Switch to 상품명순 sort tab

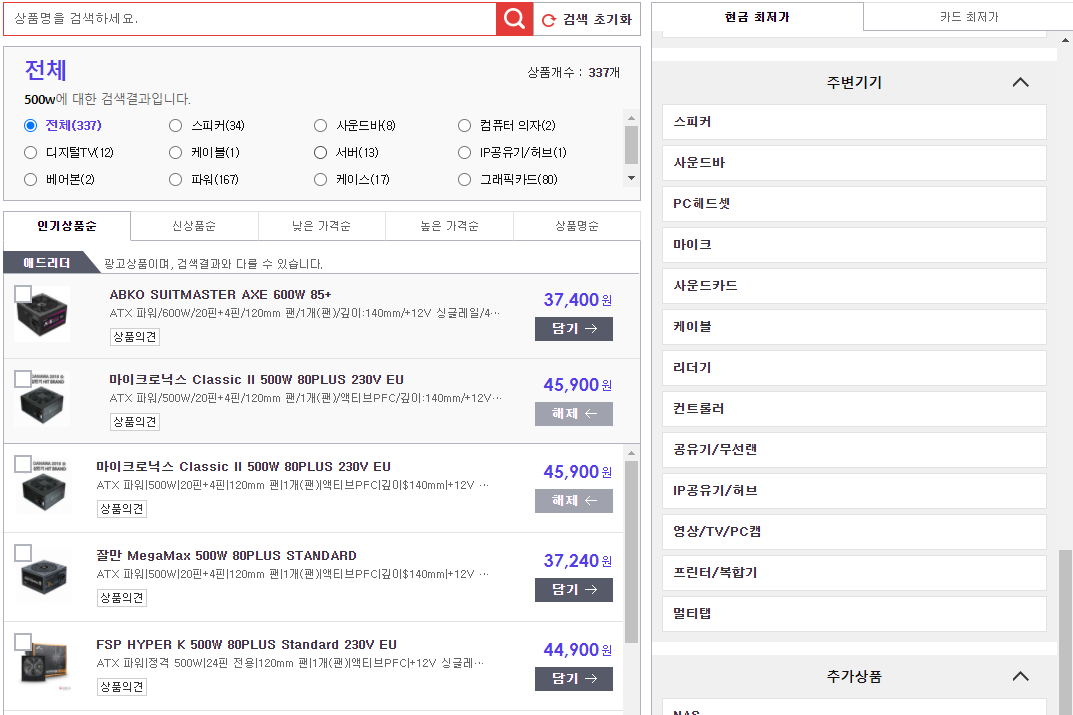point(577,226)
